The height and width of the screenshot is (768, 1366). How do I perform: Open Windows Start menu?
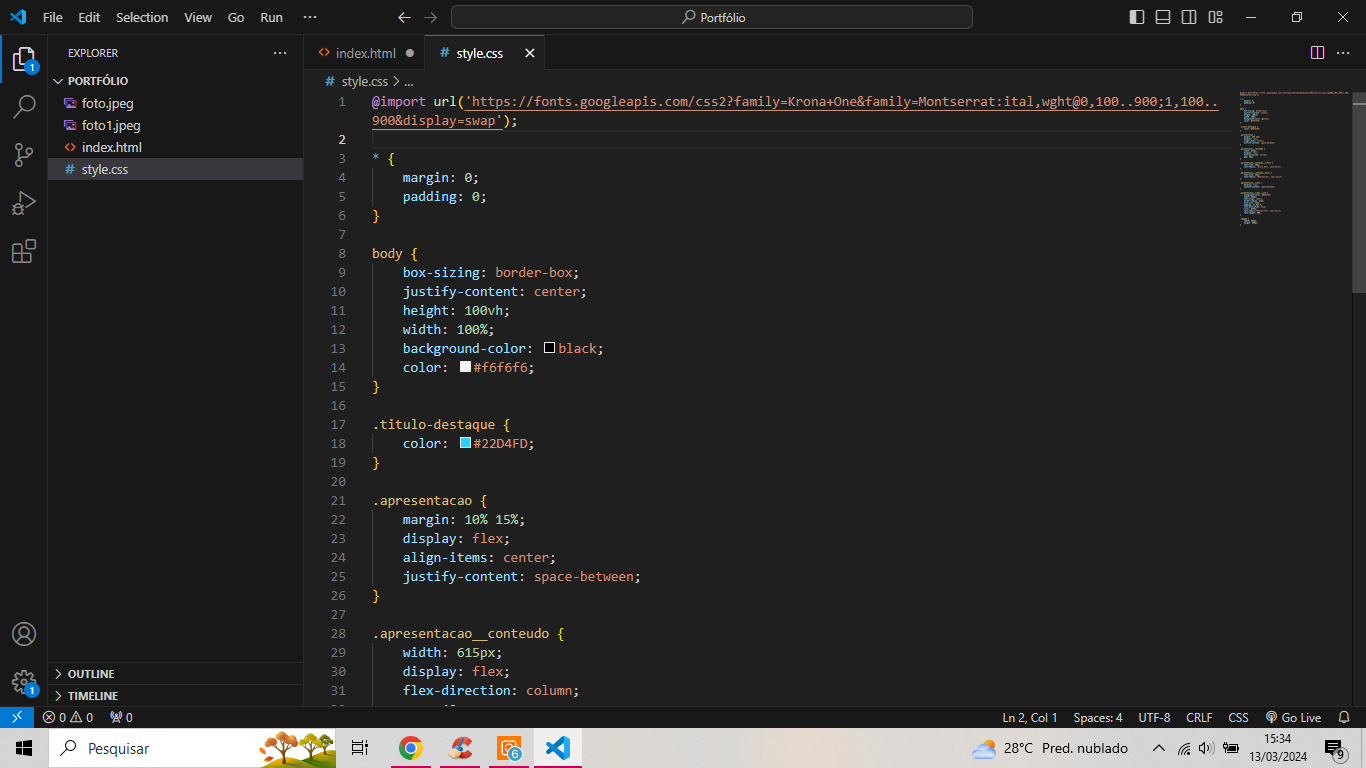[x=24, y=748]
